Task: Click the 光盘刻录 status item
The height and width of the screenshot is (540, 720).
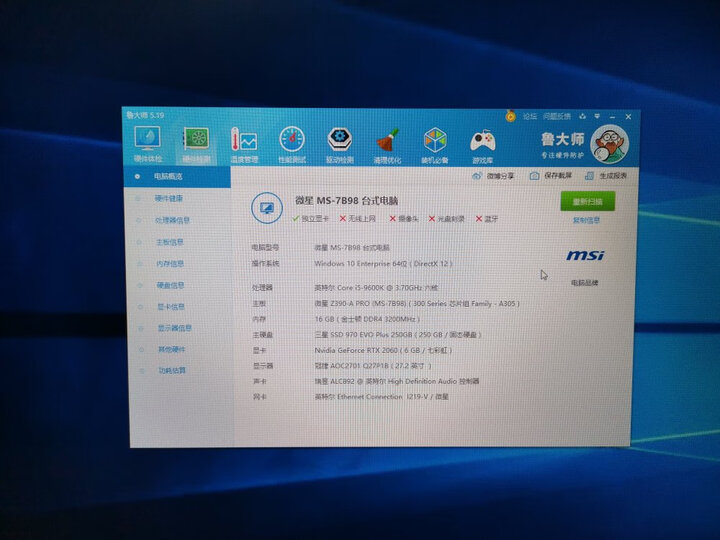Action: coord(446,219)
